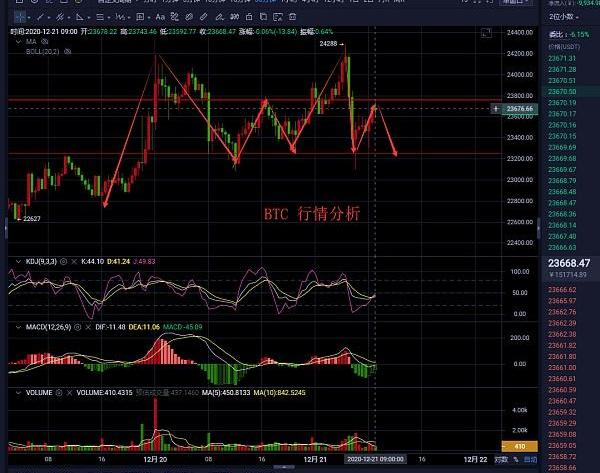Open BOLL indicator settings gear
Image resolution: width=600 pixels, height=473 pixels.
(x=66, y=51)
